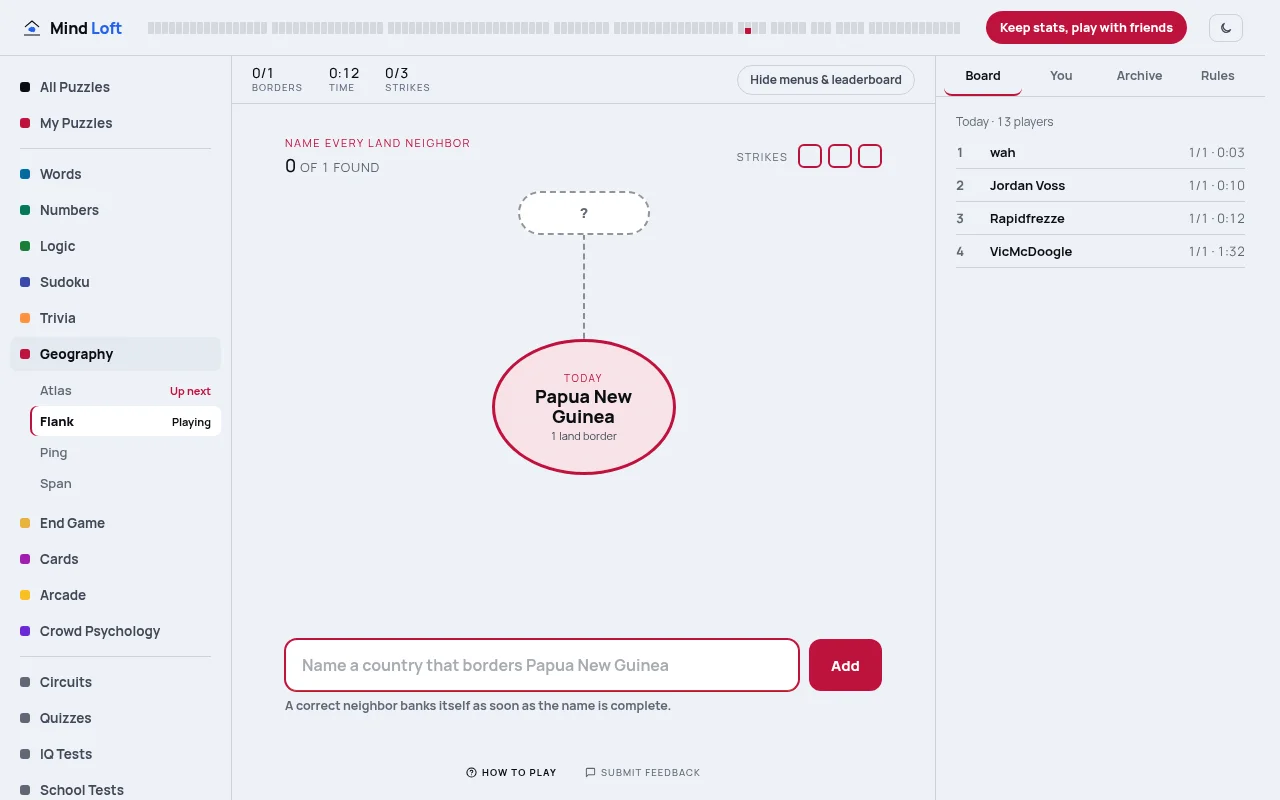Click the Mind Loft house logo icon
The height and width of the screenshot is (800, 1280).
(32, 28)
